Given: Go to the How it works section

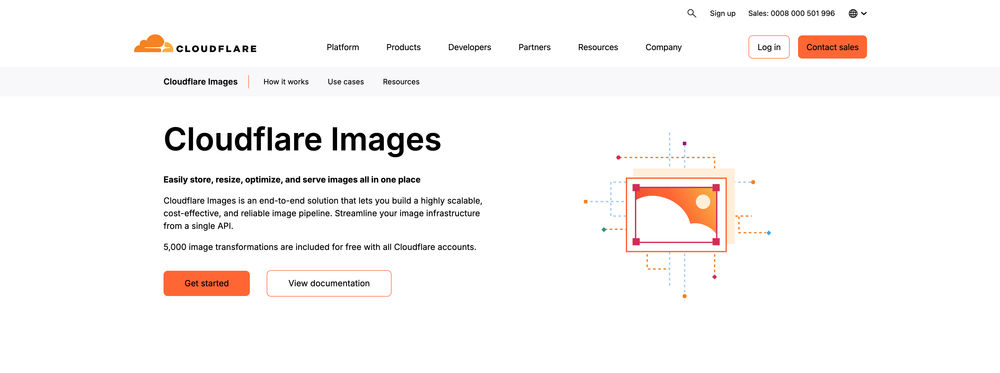Looking at the screenshot, I should click(286, 82).
